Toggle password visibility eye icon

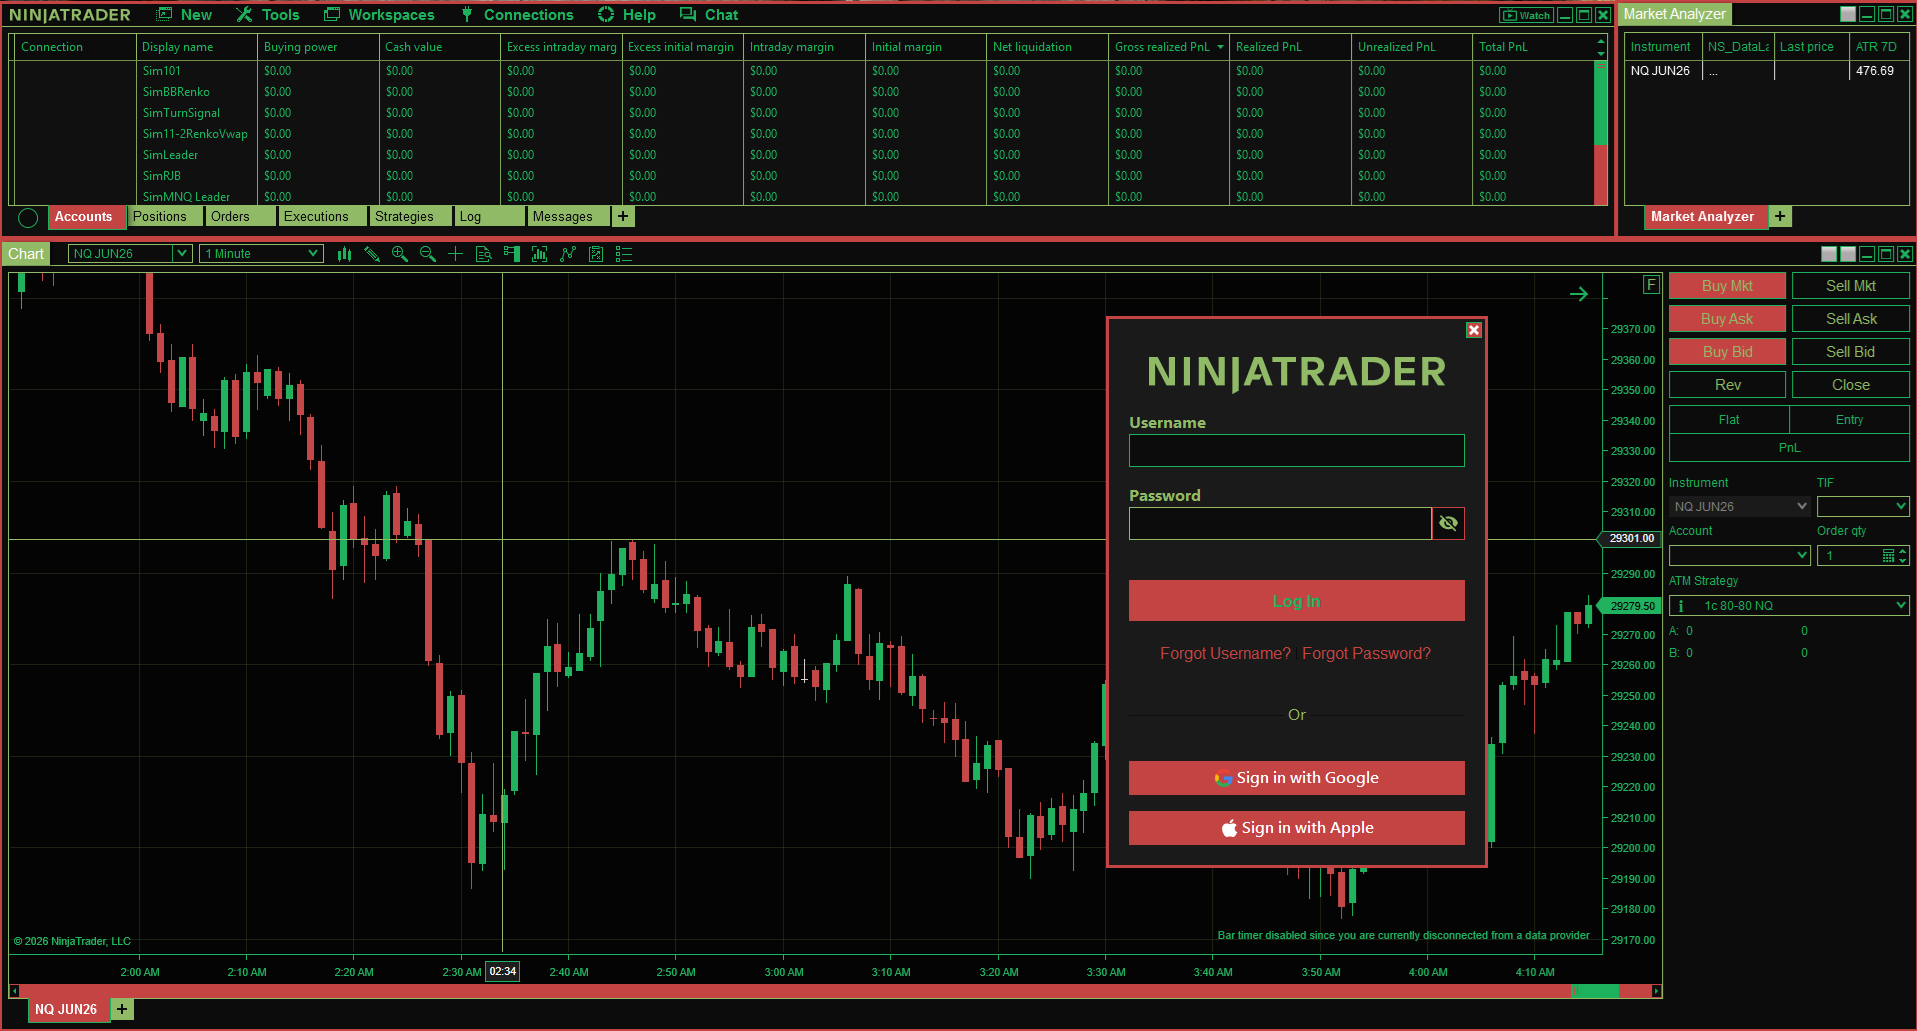click(1448, 523)
